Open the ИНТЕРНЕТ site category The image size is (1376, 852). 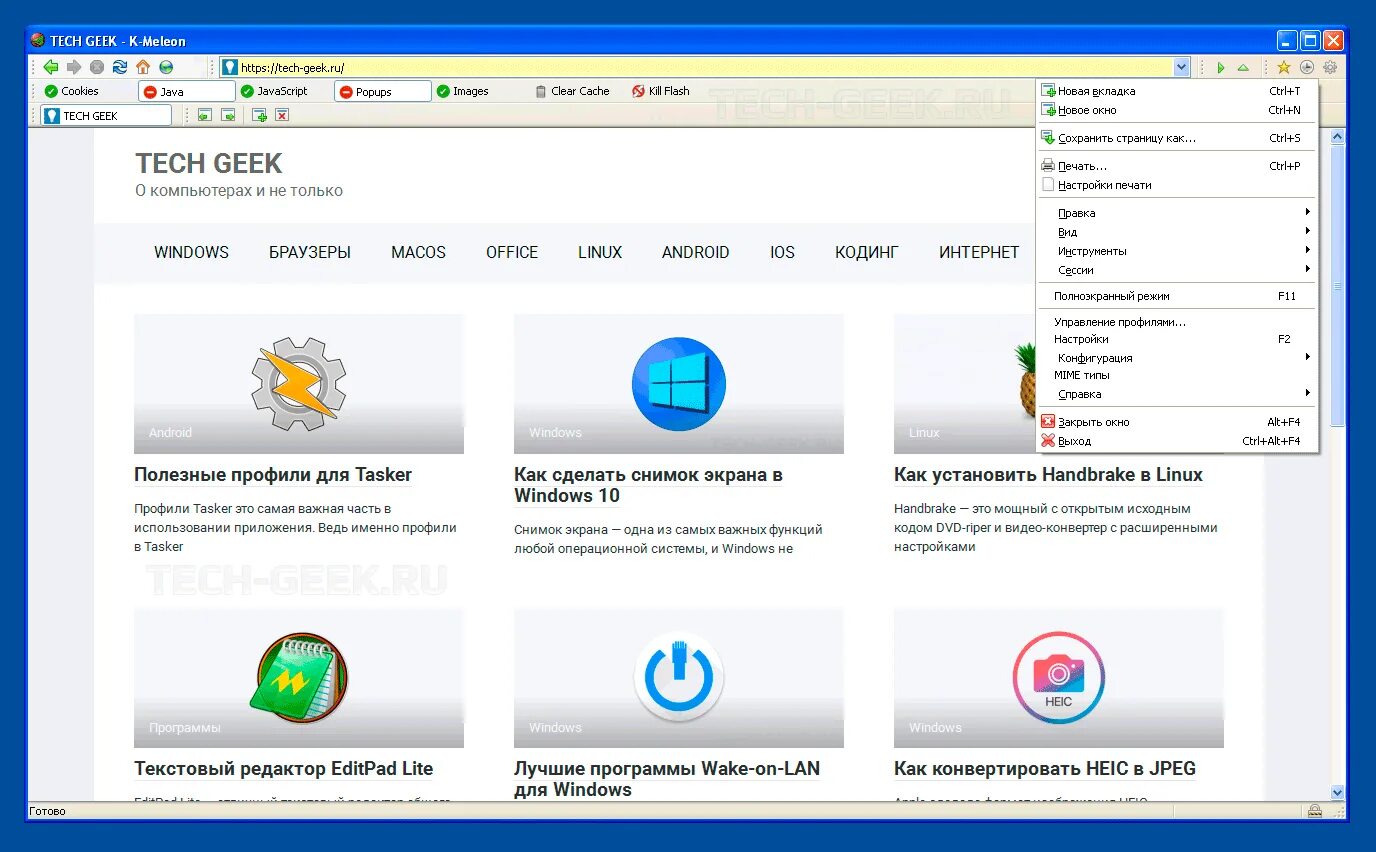coord(979,252)
